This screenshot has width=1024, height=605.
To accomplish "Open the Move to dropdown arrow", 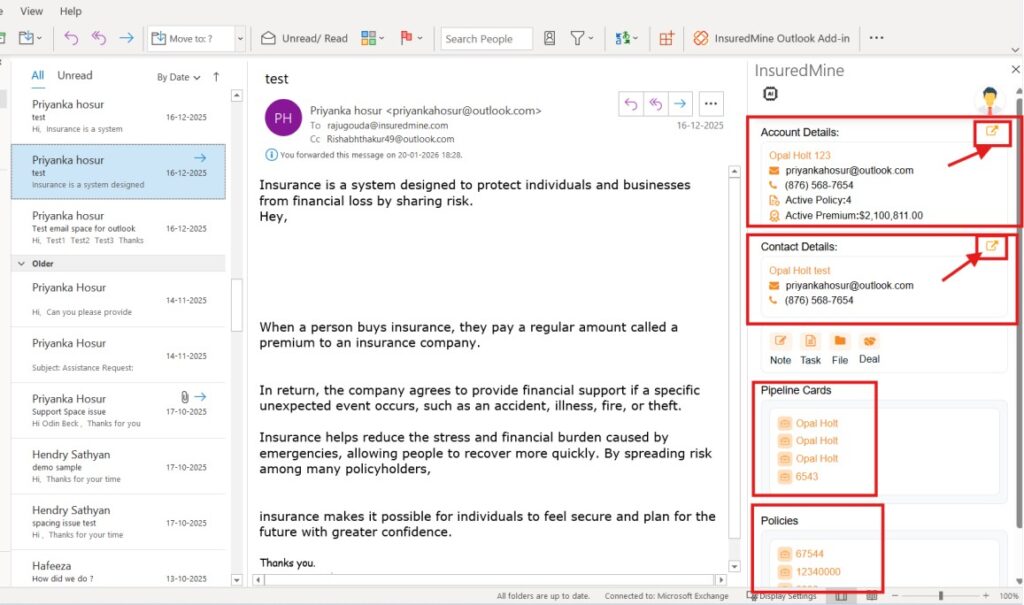I will click(240, 38).
